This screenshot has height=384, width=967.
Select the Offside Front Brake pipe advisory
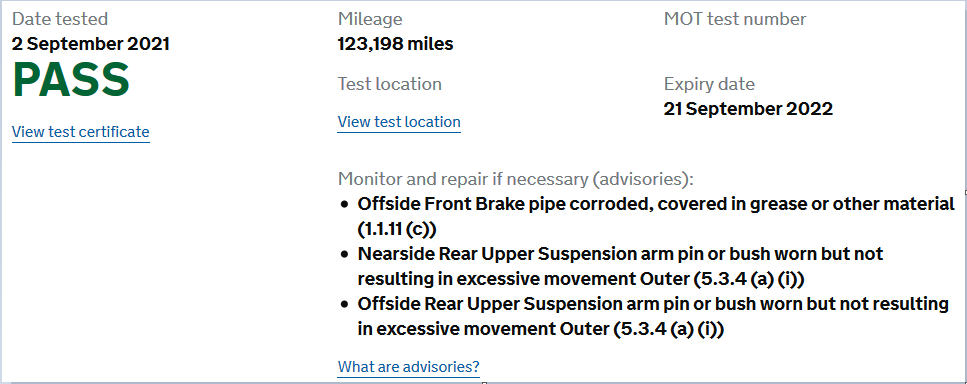[x=656, y=216]
